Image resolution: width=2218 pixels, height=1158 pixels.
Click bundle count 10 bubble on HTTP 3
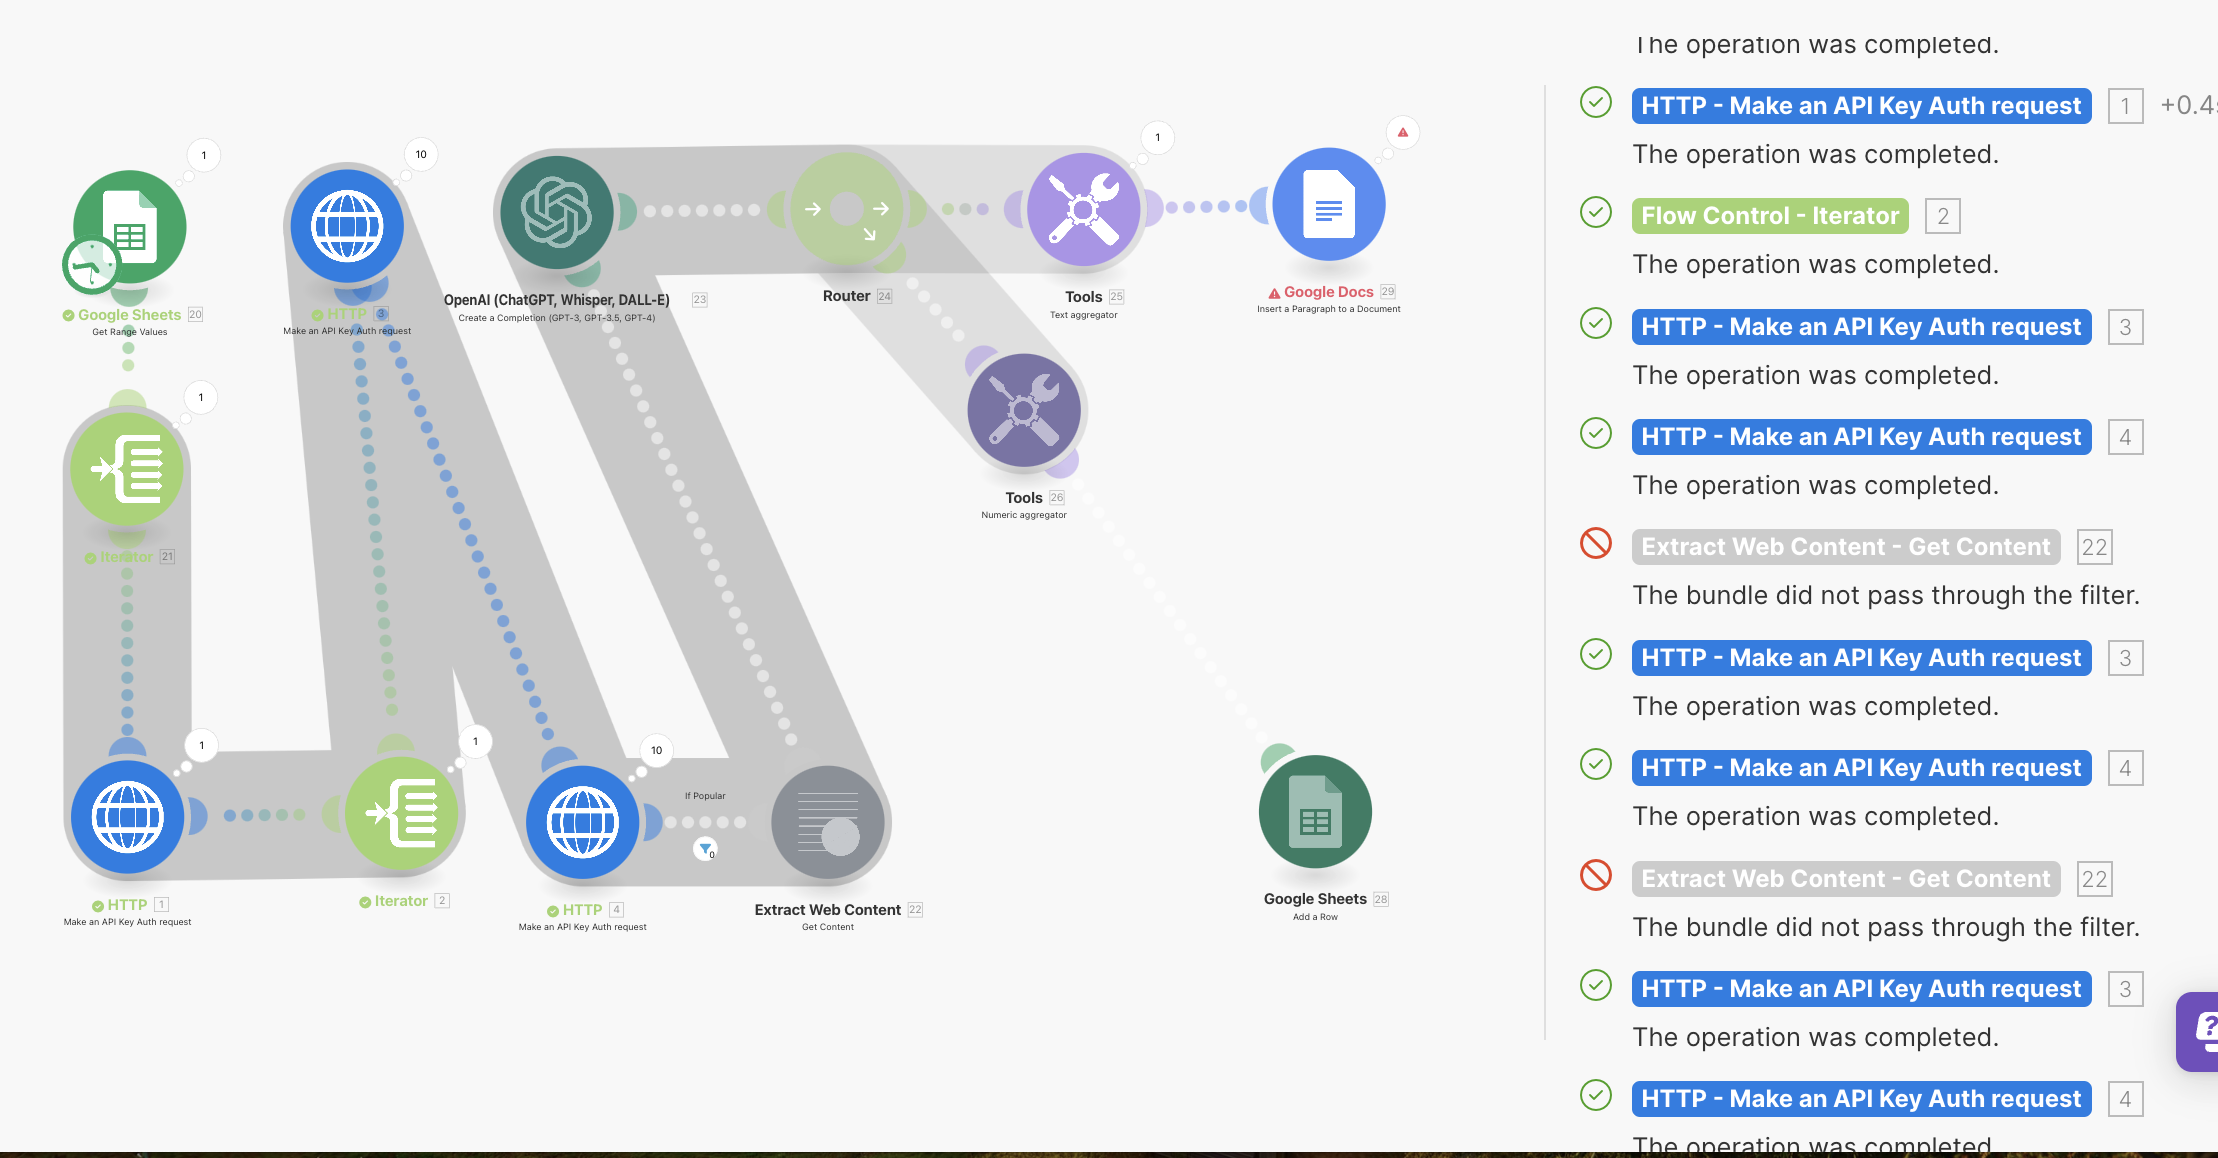click(x=421, y=154)
